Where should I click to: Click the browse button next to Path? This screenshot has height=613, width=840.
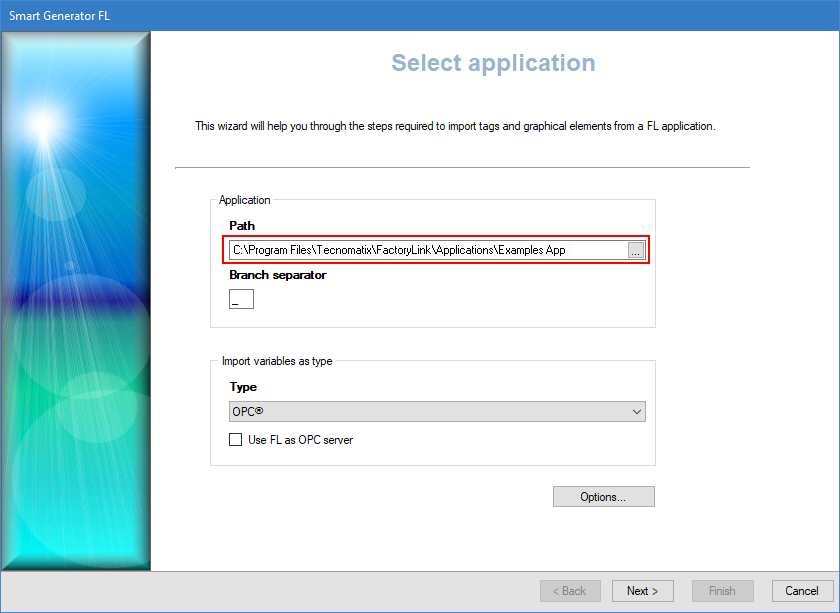click(x=636, y=250)
